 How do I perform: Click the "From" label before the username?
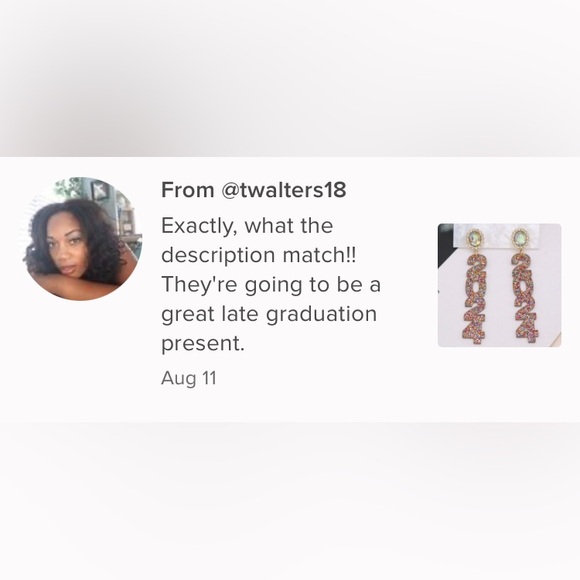188,190
